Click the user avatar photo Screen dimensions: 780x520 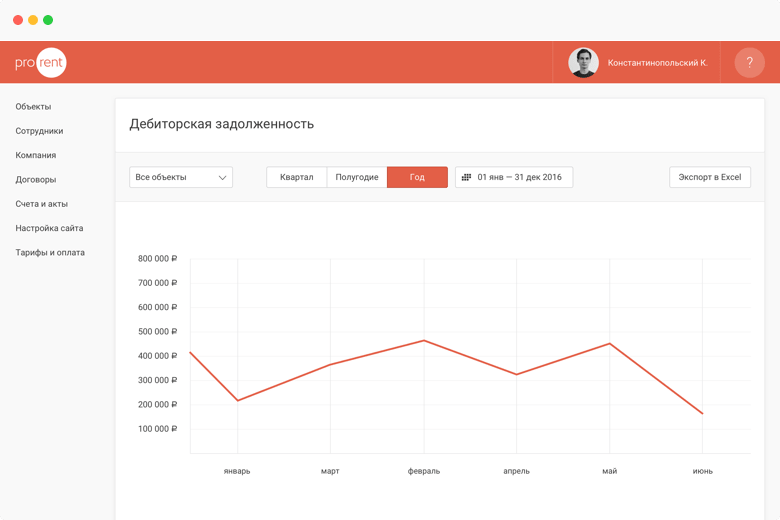584,63
